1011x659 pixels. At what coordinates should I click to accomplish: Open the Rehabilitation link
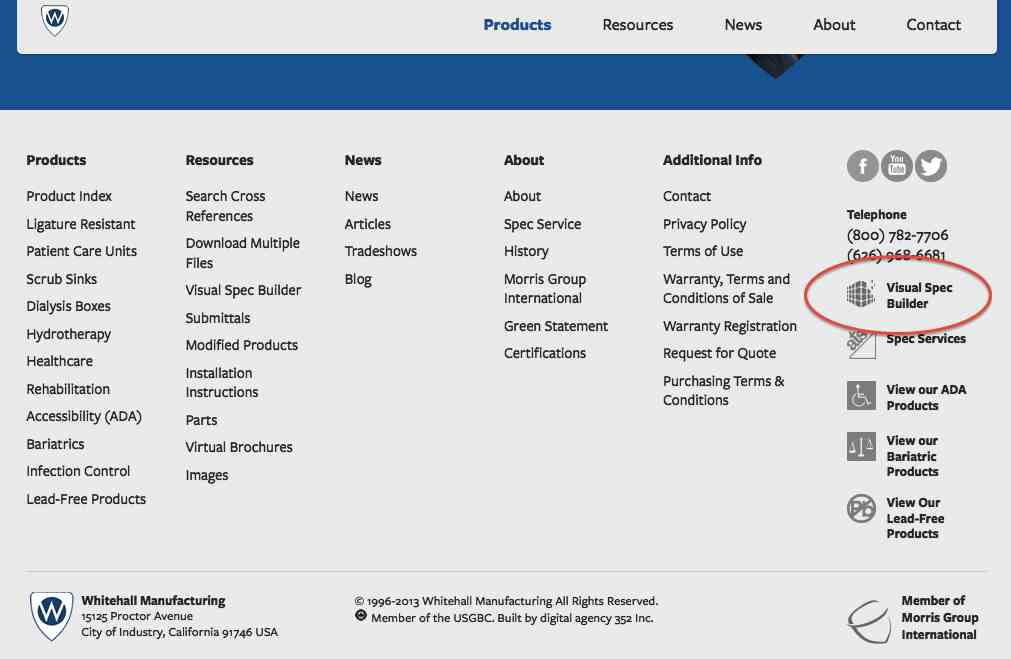(68, 389)
